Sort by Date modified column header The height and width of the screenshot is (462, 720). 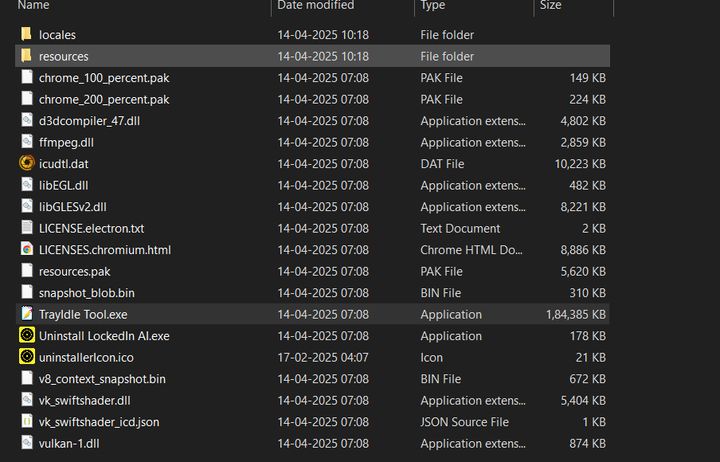[x=315, y=6]
